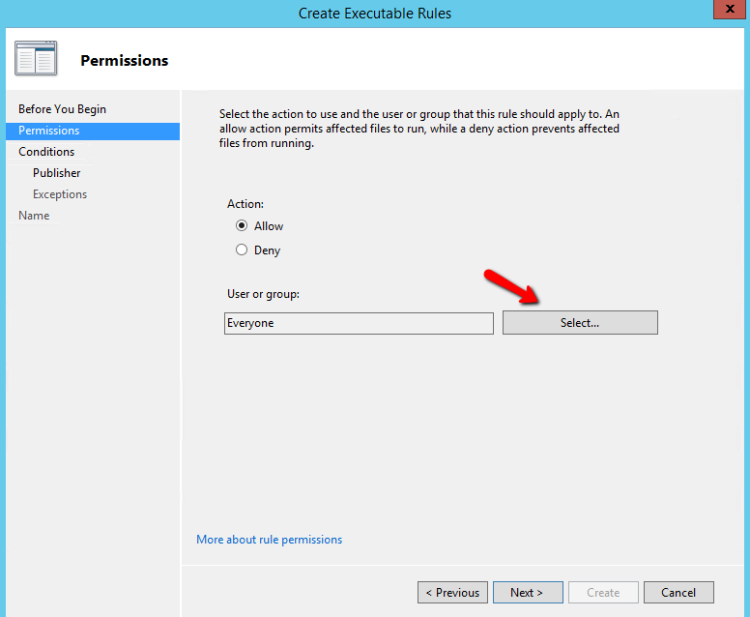Image resolution: width=750 pixels, height=617 pixels.
Task: Click the < Previous button
Action: coord(452,592)
